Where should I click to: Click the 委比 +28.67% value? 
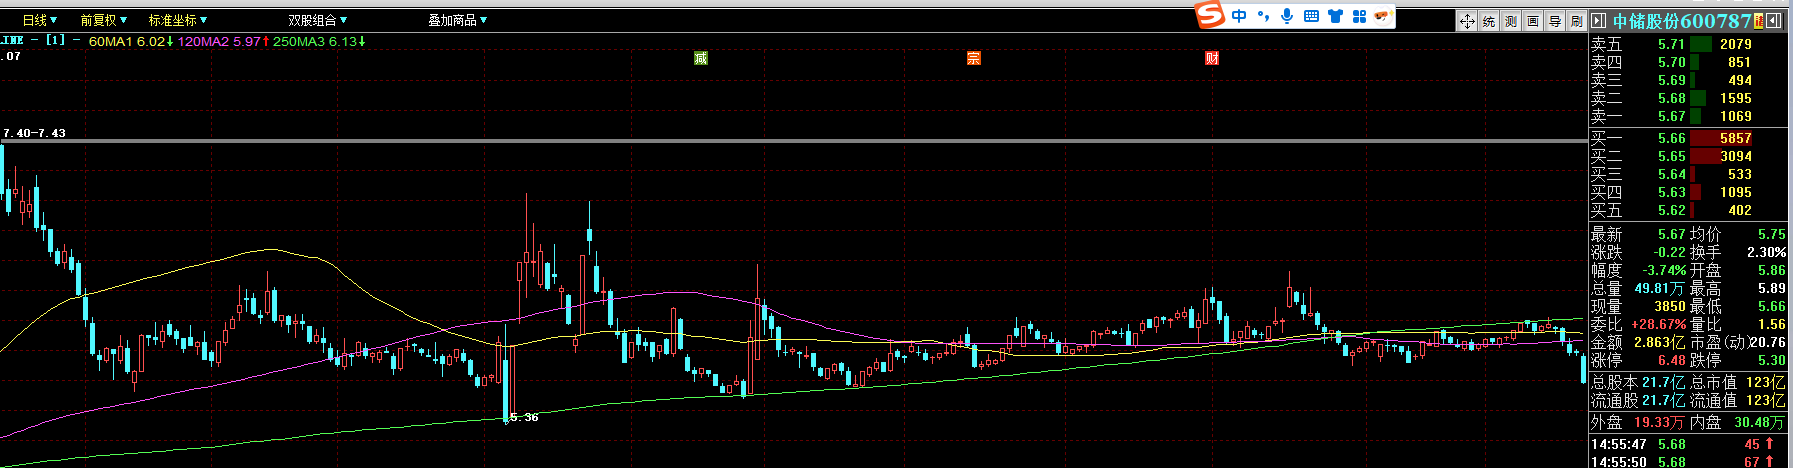point(1659,324)
